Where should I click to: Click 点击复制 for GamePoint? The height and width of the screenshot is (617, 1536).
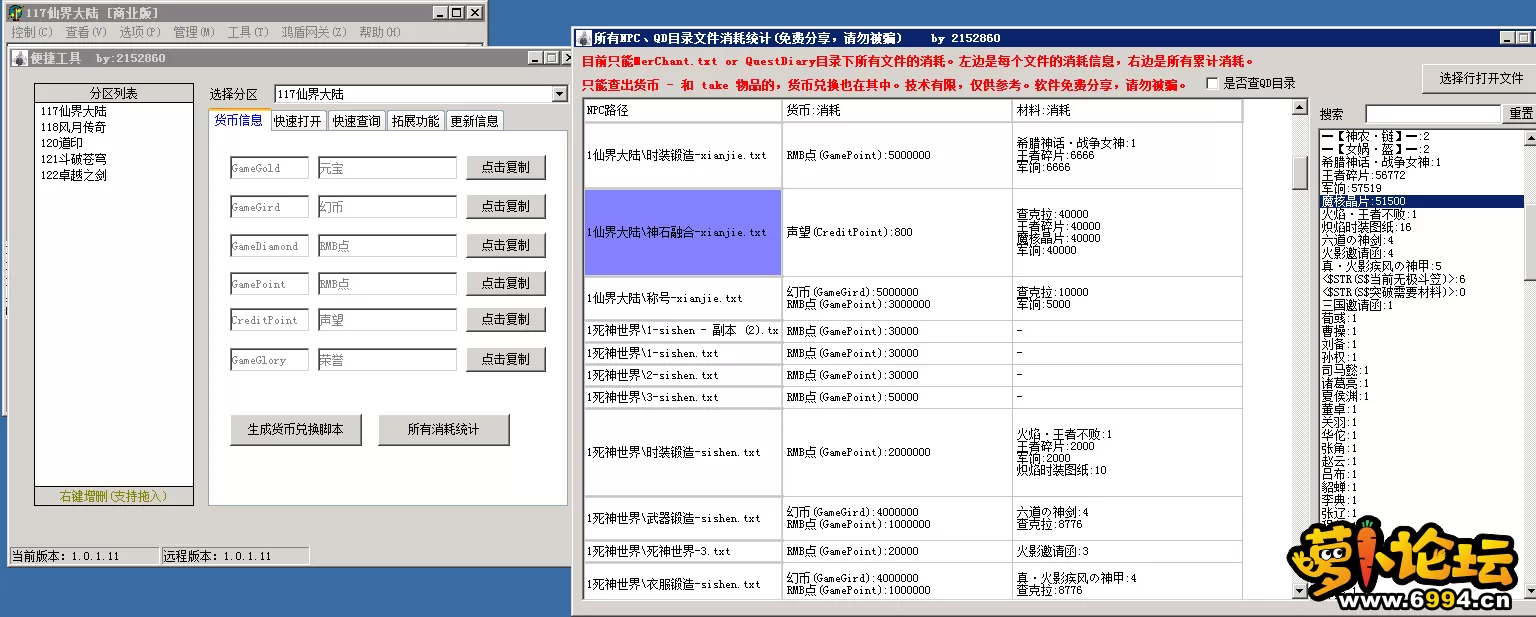tap(506, 283)
